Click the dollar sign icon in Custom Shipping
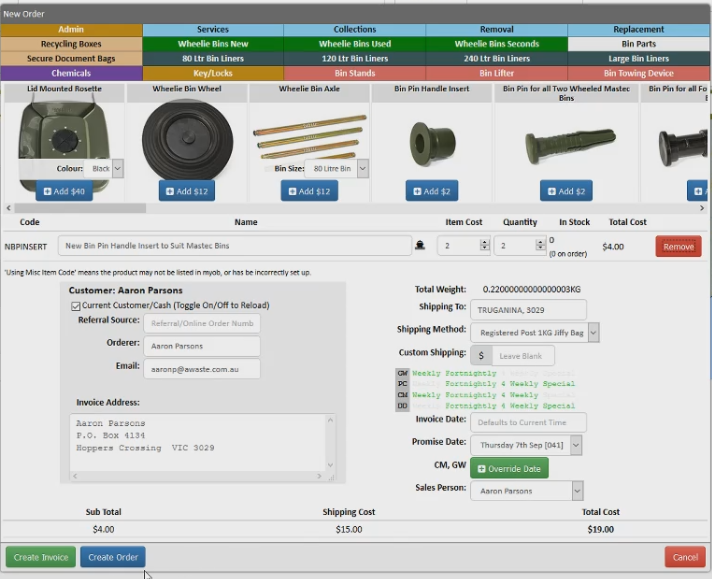712x579 pixels. (x=481, y=356)
